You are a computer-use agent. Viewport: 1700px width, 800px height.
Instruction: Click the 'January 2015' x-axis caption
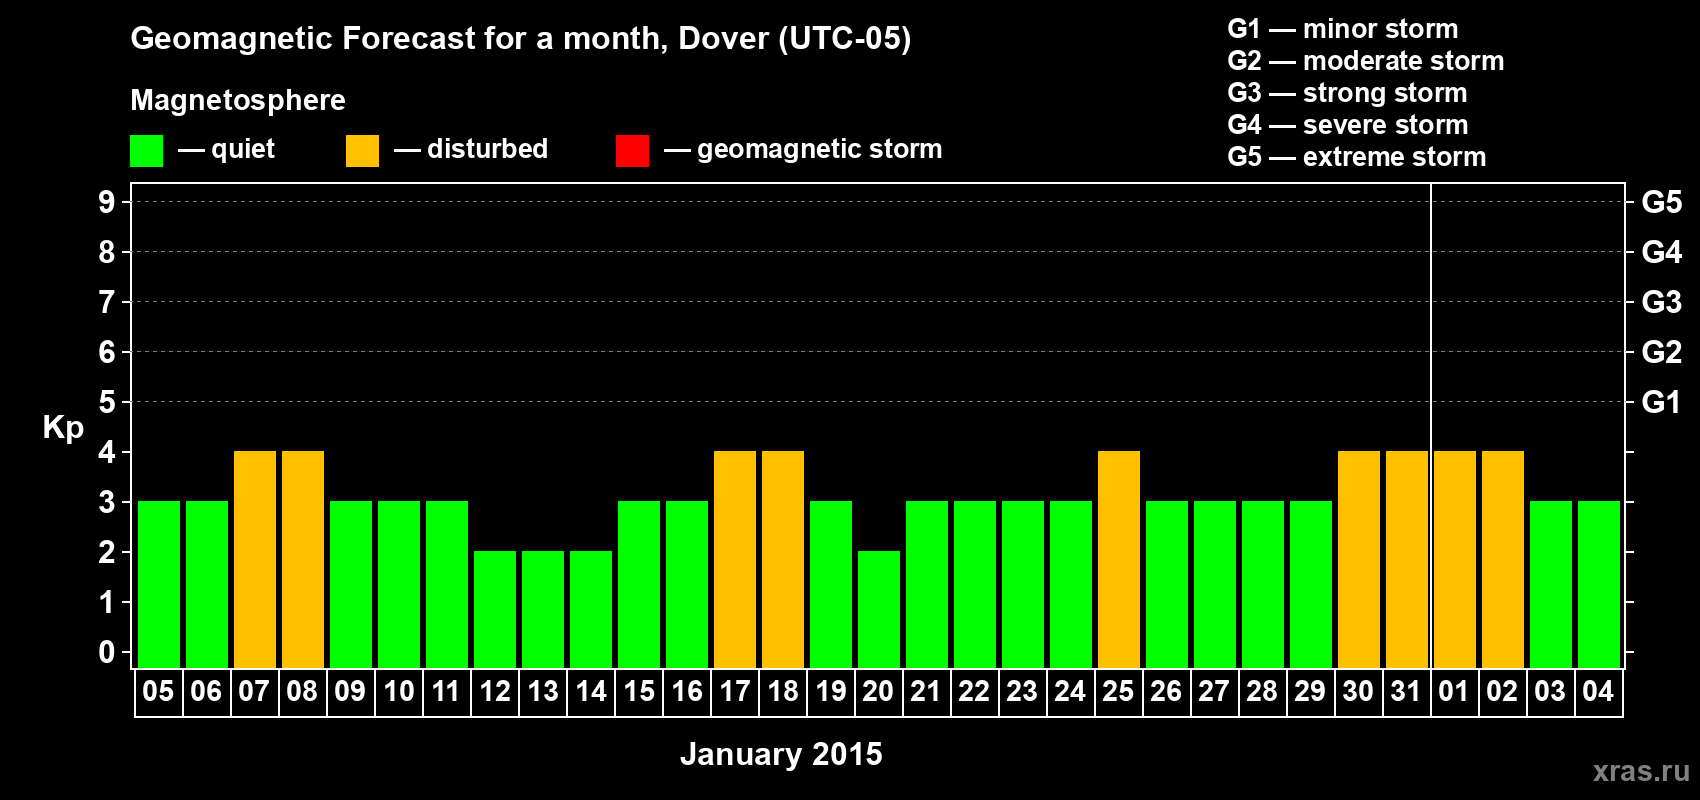pyautogui.click(x=781, y=754)
